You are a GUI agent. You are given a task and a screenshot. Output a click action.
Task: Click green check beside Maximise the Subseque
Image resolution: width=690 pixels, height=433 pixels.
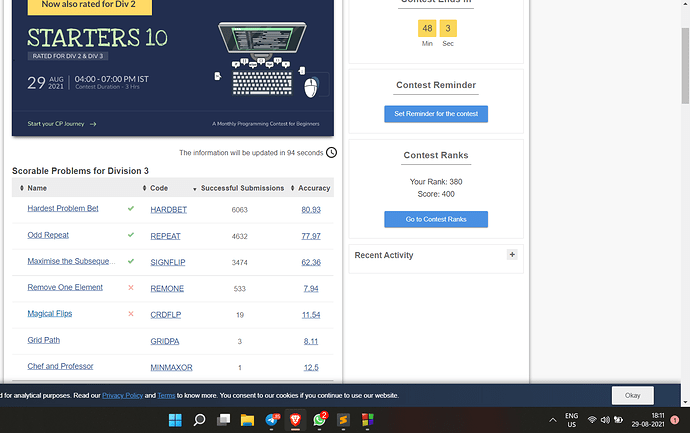(131, 261)
